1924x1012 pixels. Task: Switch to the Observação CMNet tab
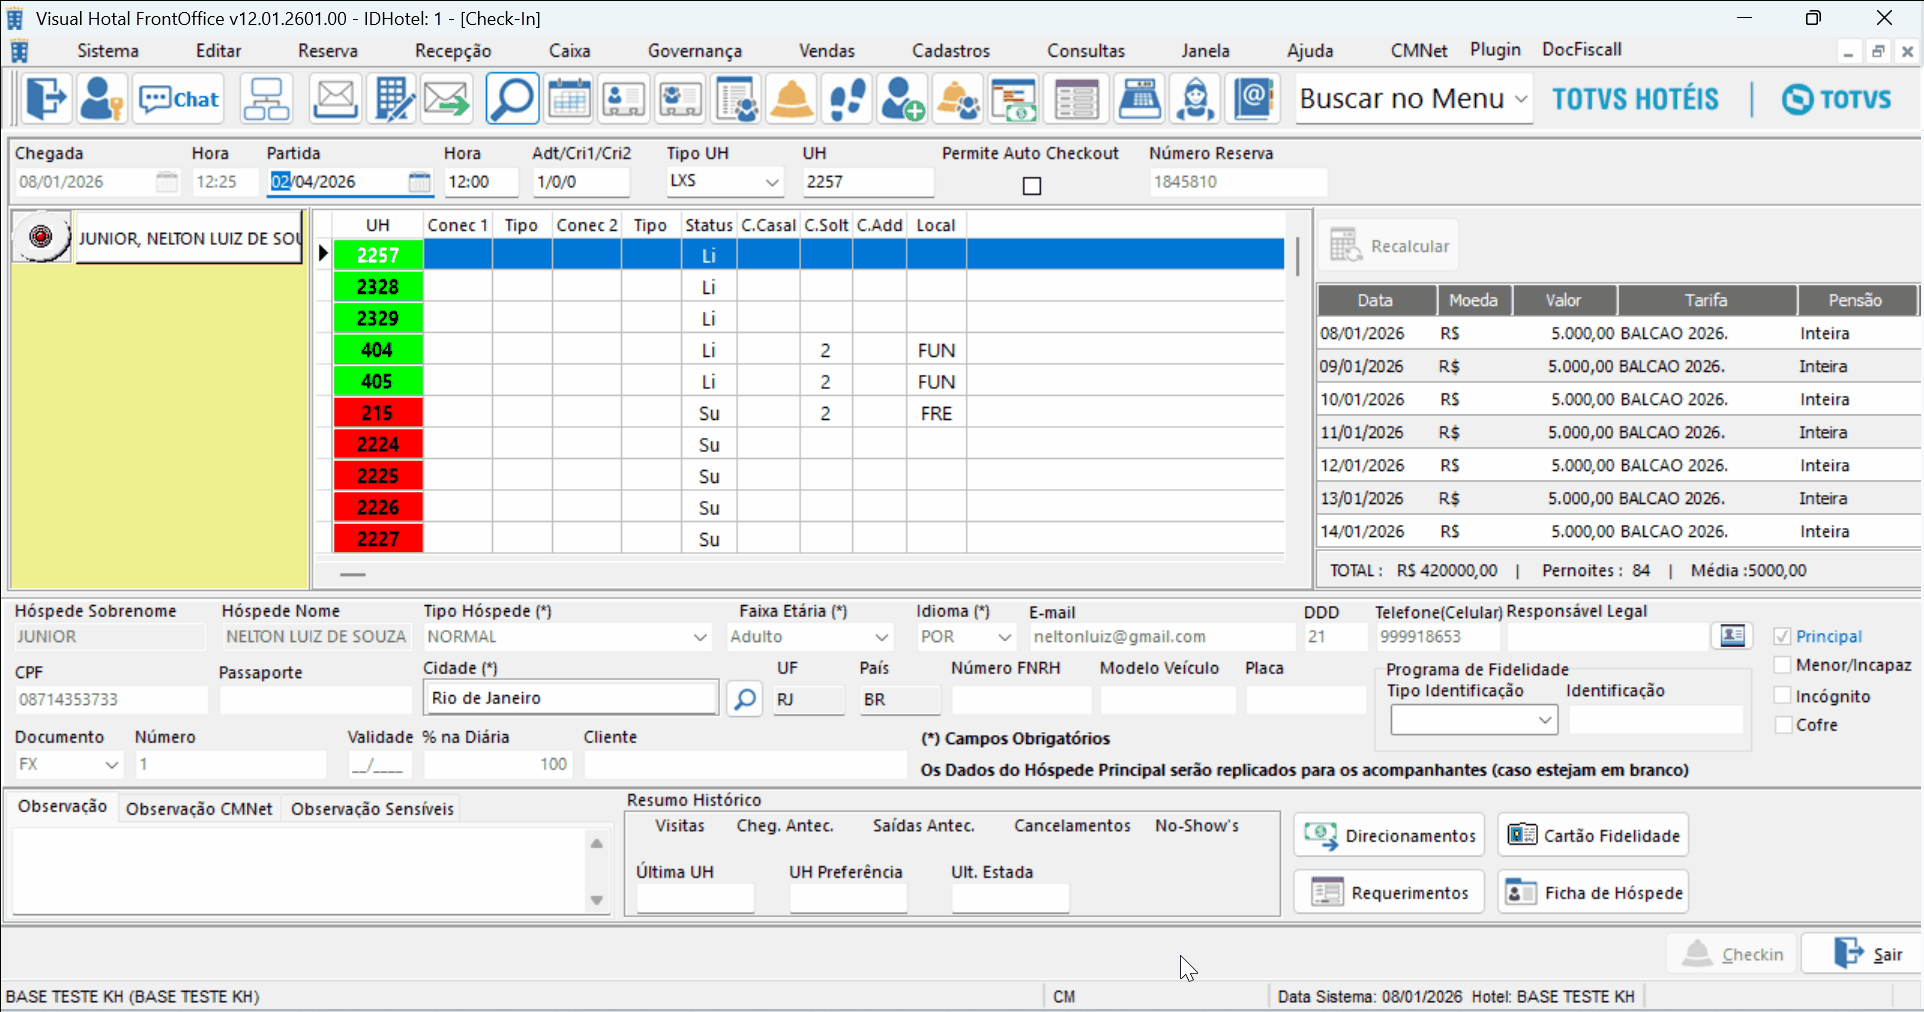199,809
